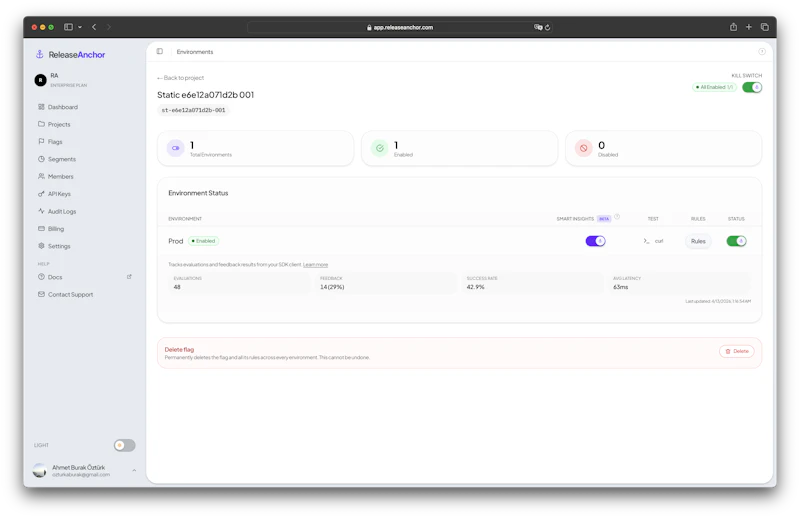The height and width of the screenshot is (518, 800).
Task: Open the Safari sidebar dropdown chevron
Action: tap(80, 27)
